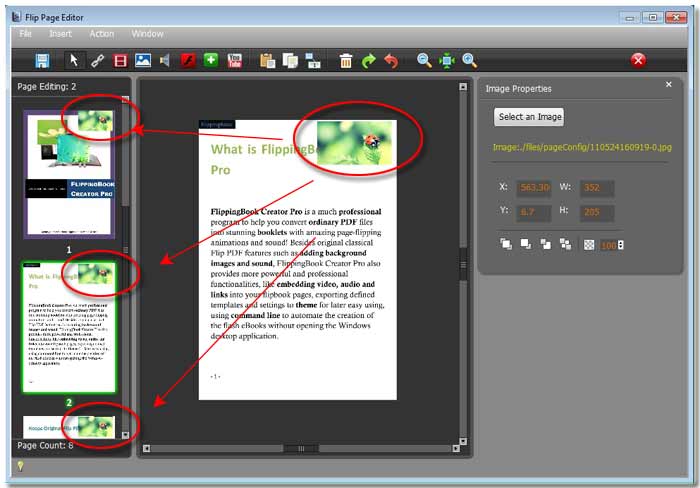The image size is (700, 488).
Task: Add a link with the chain icon
Action: point(97,60)
